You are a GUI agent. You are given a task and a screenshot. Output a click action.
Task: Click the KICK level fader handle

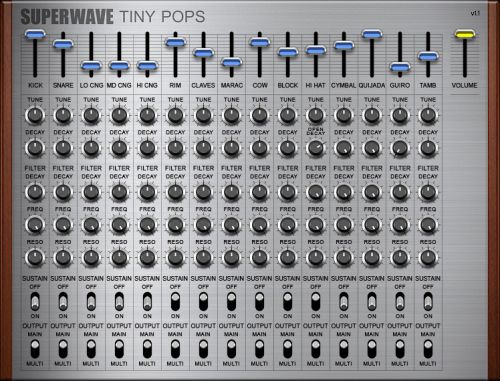[35, 34]
